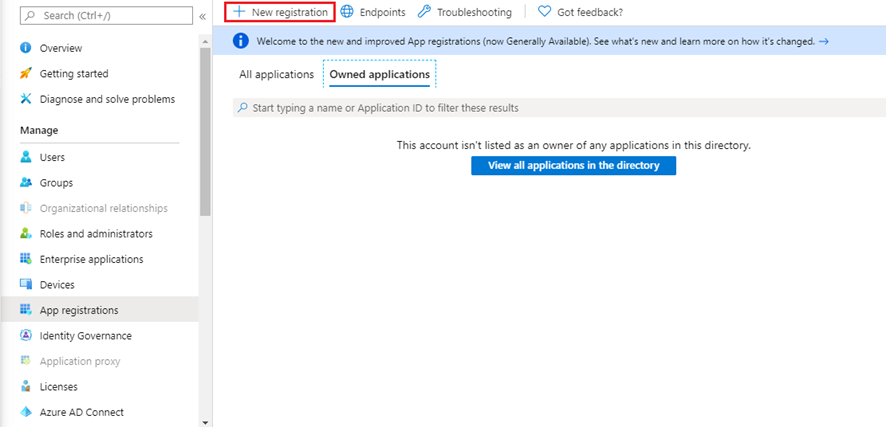Launch Troubleshooting from the toolbar
This screenshot has height=427, width=886.
tap(465, 12)
